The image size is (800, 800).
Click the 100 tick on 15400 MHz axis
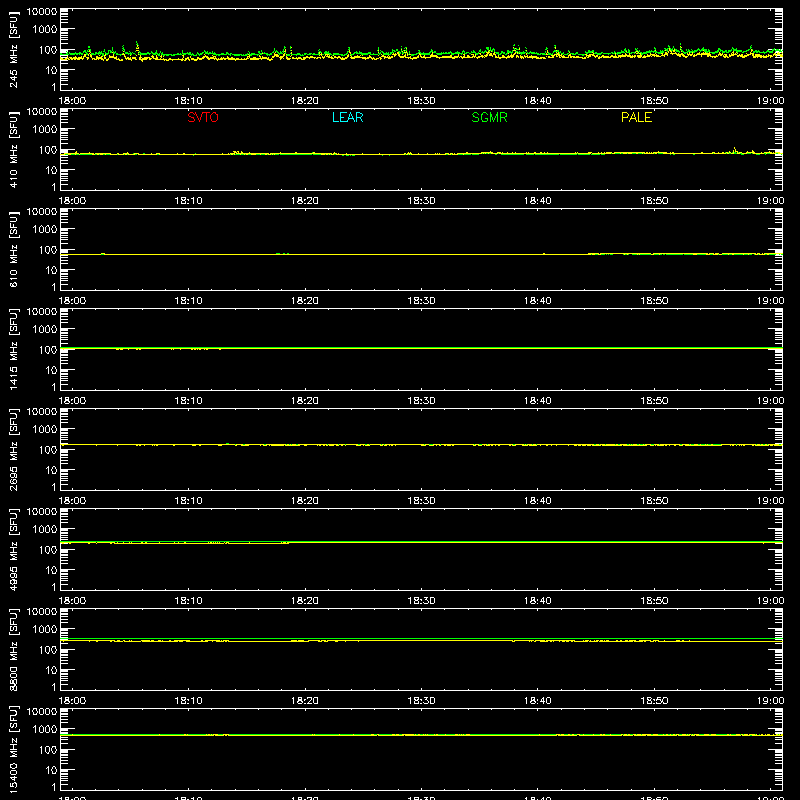(x=48, y=750)
